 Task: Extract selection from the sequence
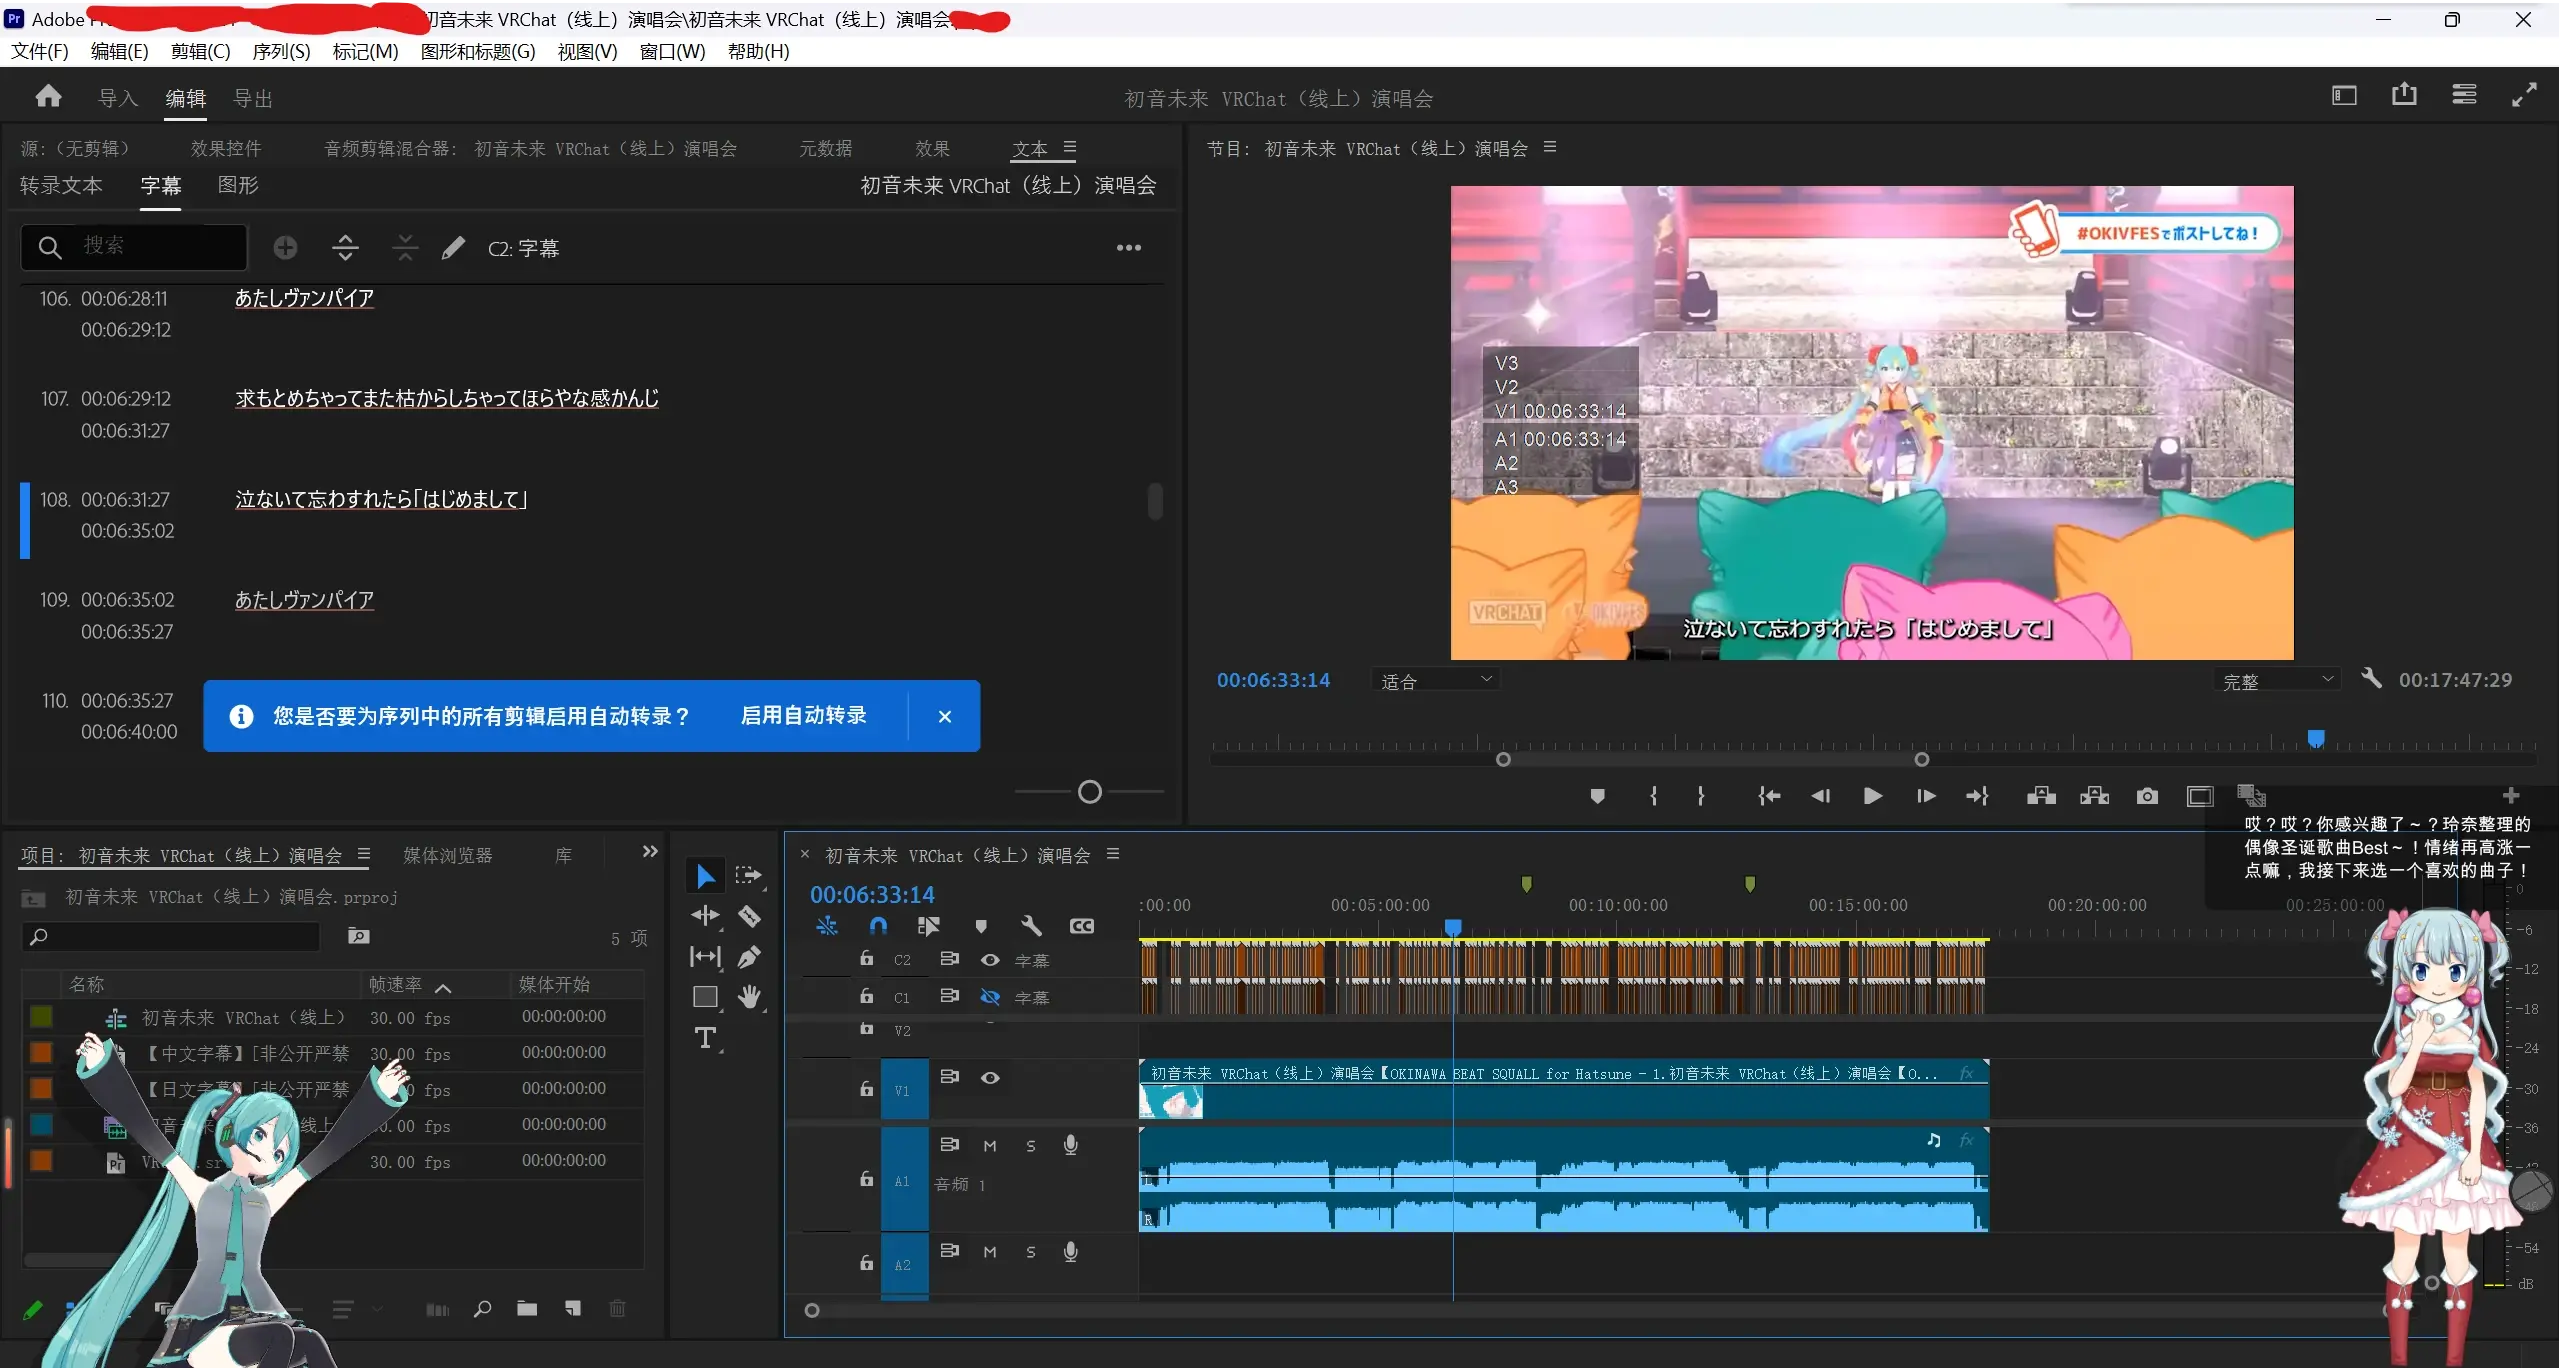pos(2094,796)
